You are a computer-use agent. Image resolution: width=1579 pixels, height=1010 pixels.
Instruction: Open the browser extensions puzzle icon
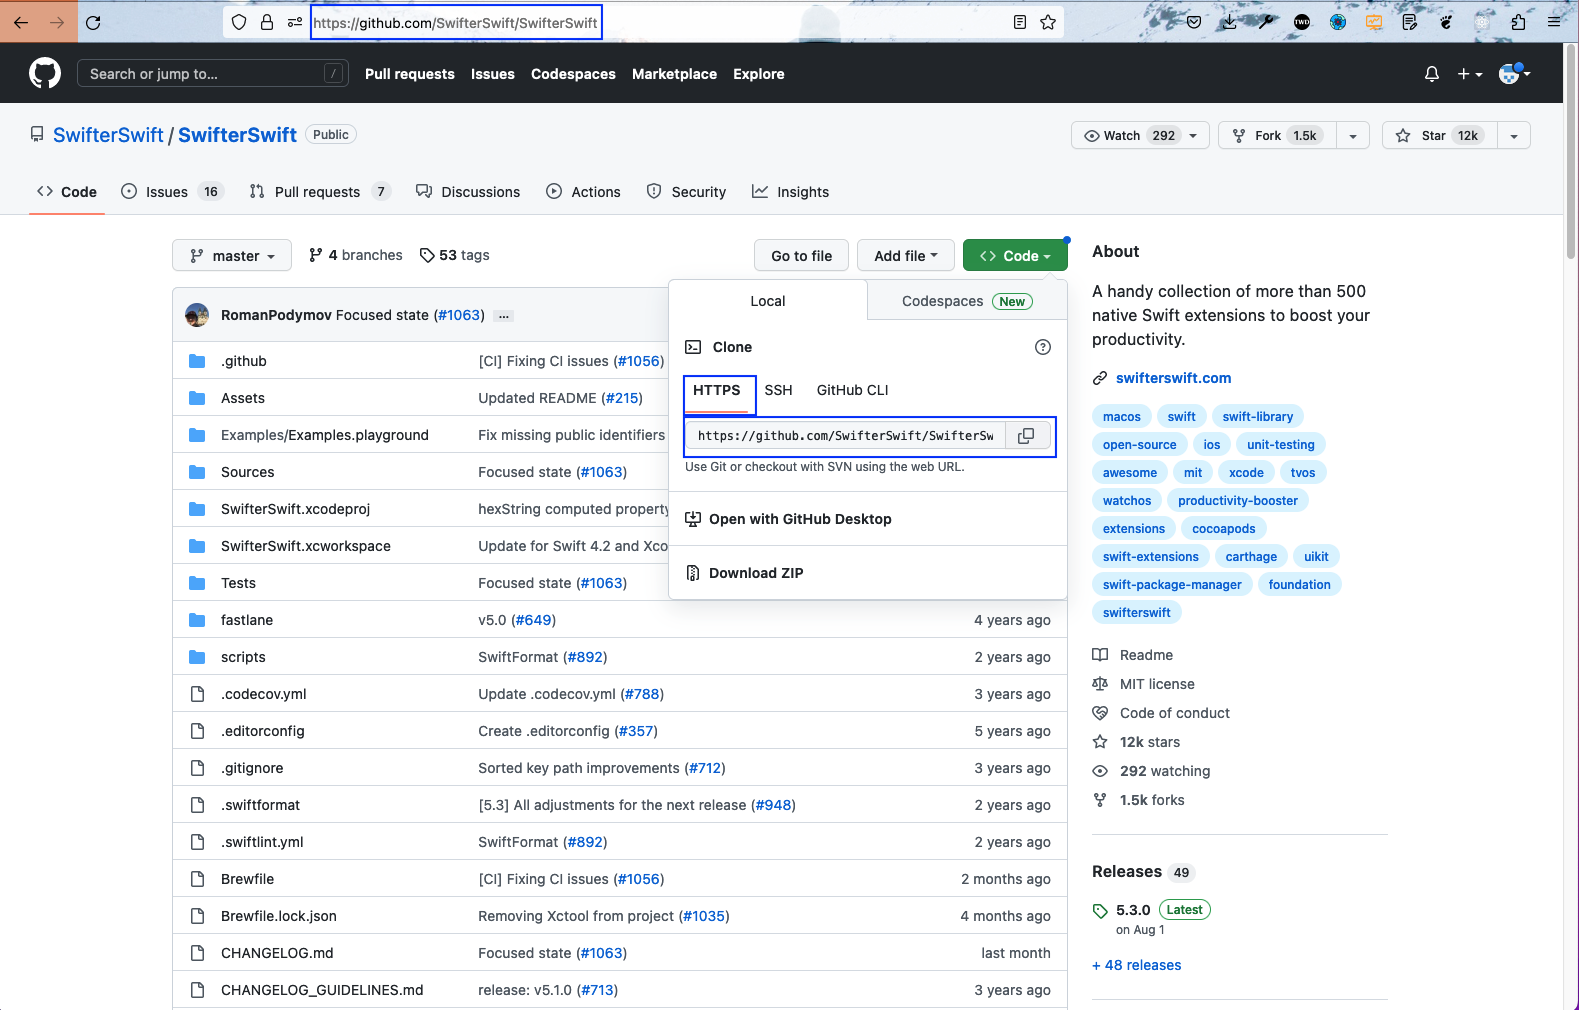pos(1518,22)
